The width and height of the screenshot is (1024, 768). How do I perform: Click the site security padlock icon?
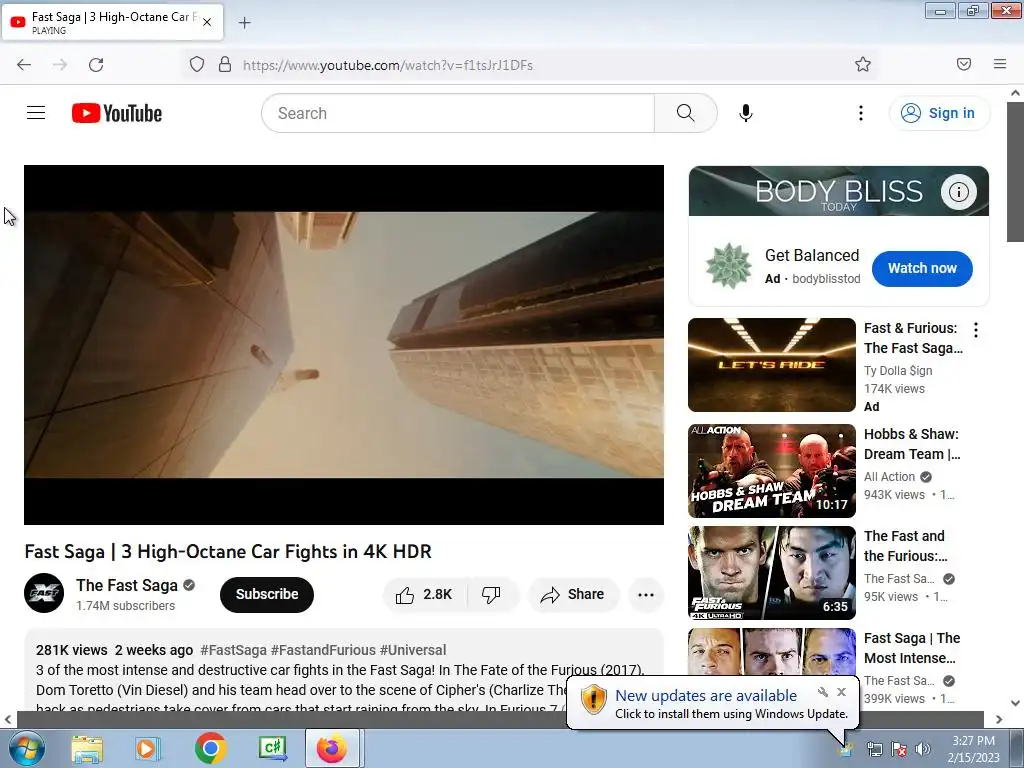(x=225, y=64)
